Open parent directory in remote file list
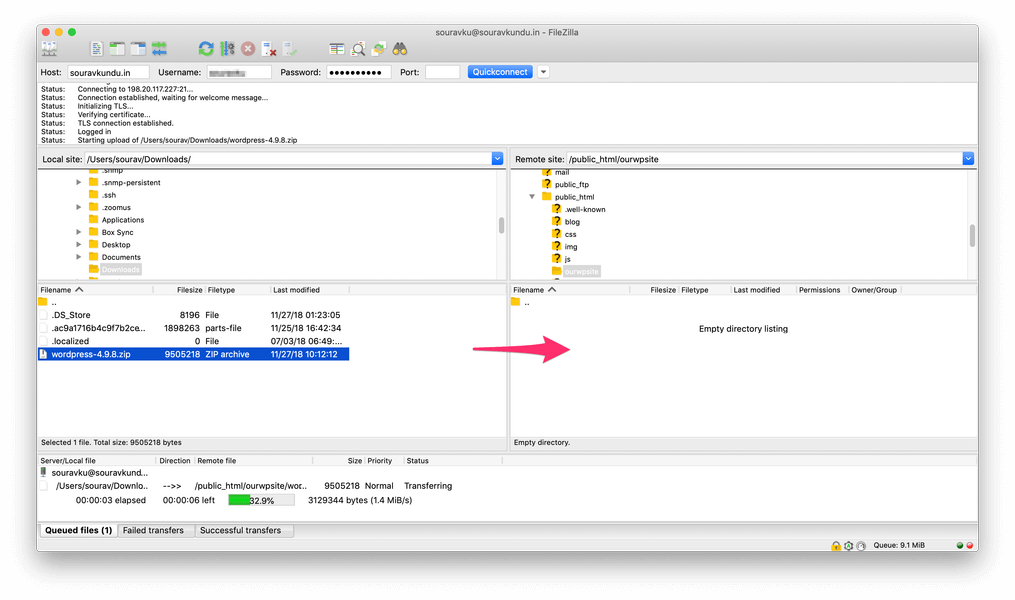1015x600 pixels. point(521,302)
